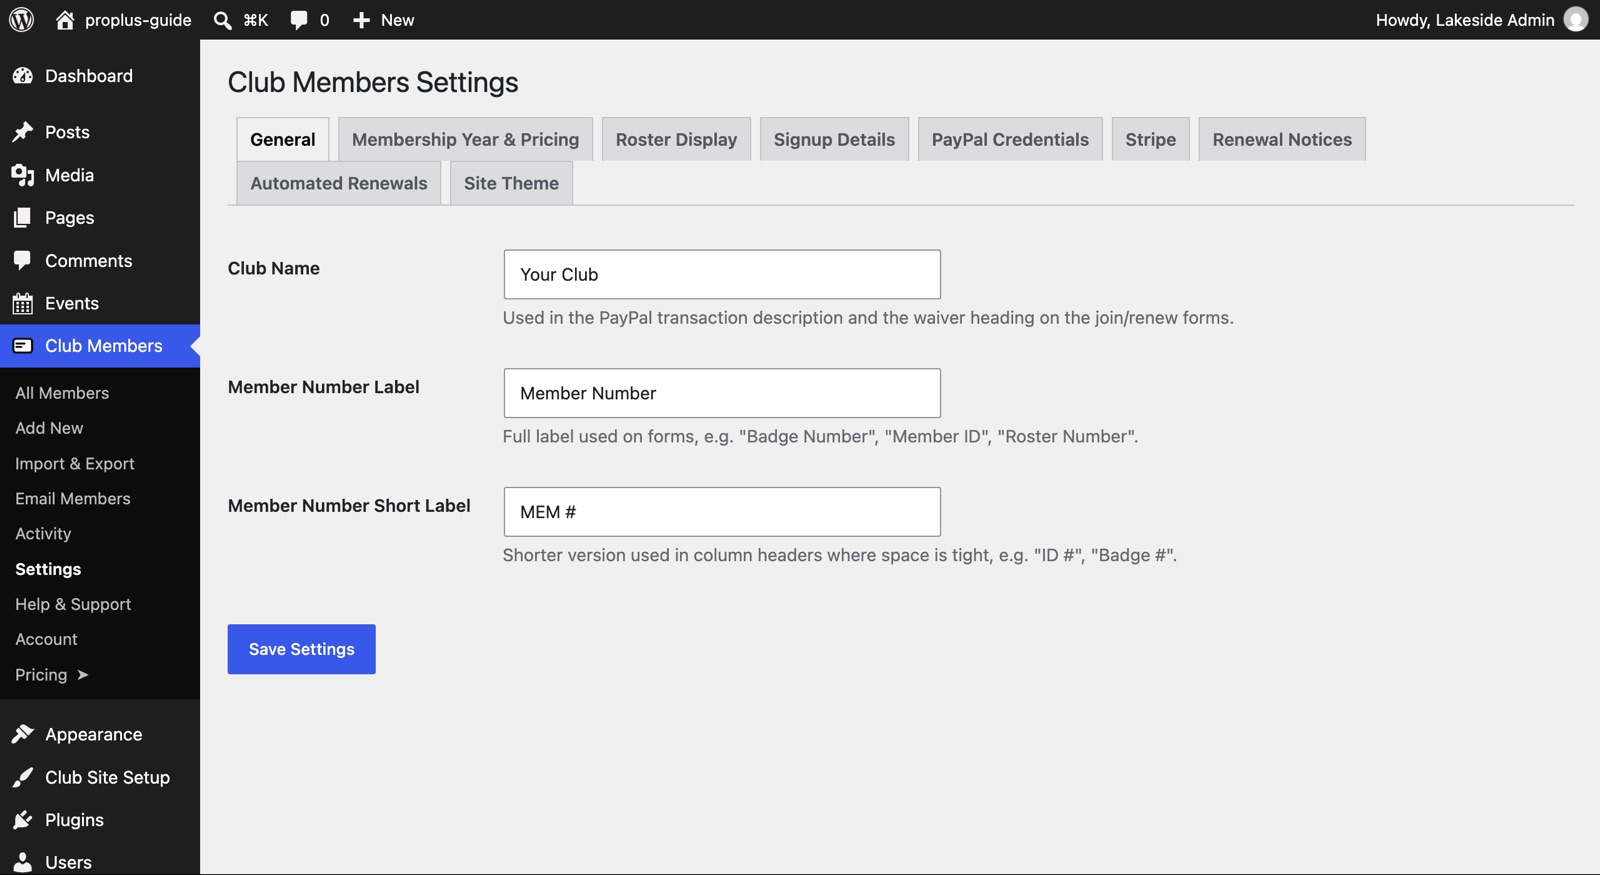Go to Import & Export

coord(75,464)
